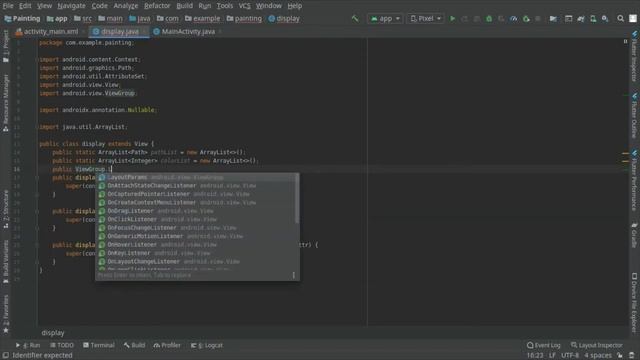Open the Structure sidebar tool window

pos(6,209)
